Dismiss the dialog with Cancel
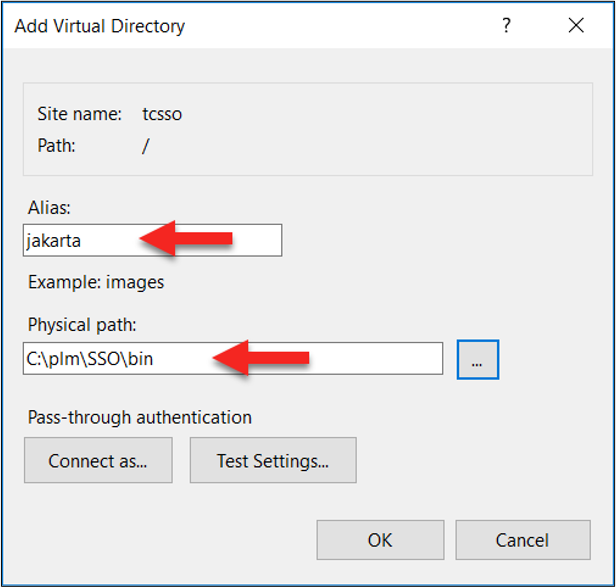The height and width of the screenshot is (587, 616). click(522, 540)
